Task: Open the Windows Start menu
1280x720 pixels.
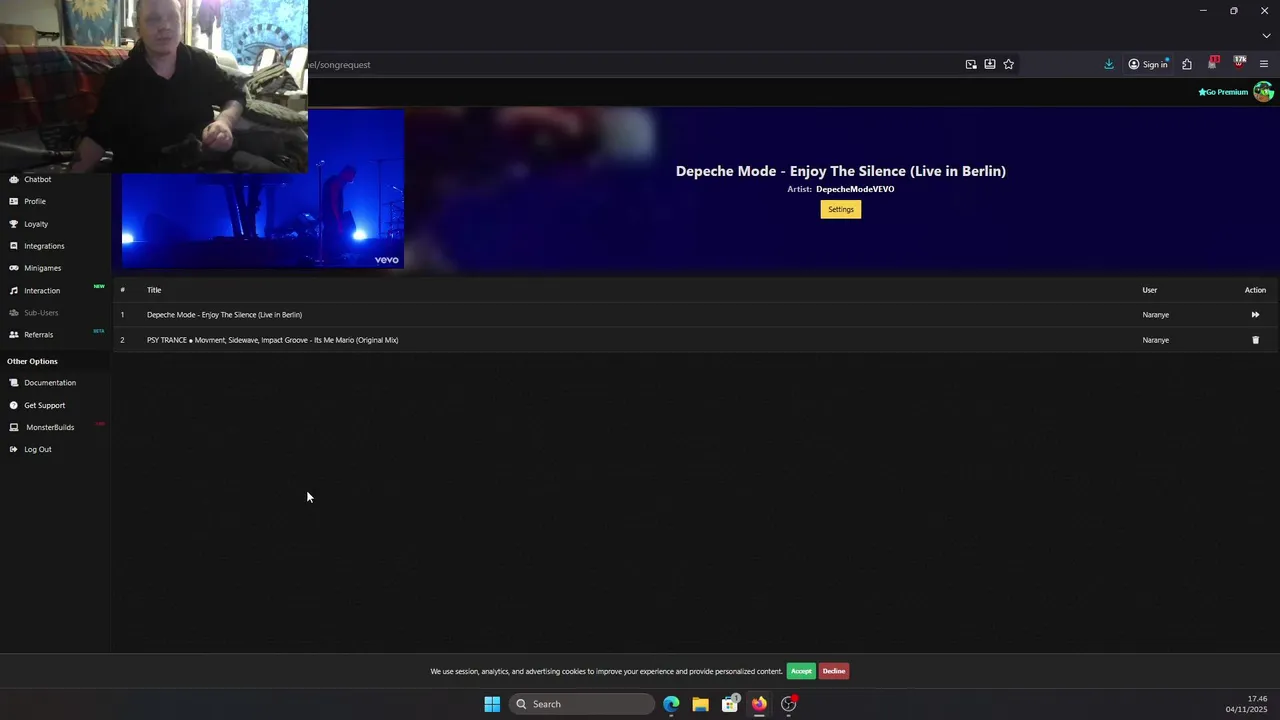Action: point(492,704)
